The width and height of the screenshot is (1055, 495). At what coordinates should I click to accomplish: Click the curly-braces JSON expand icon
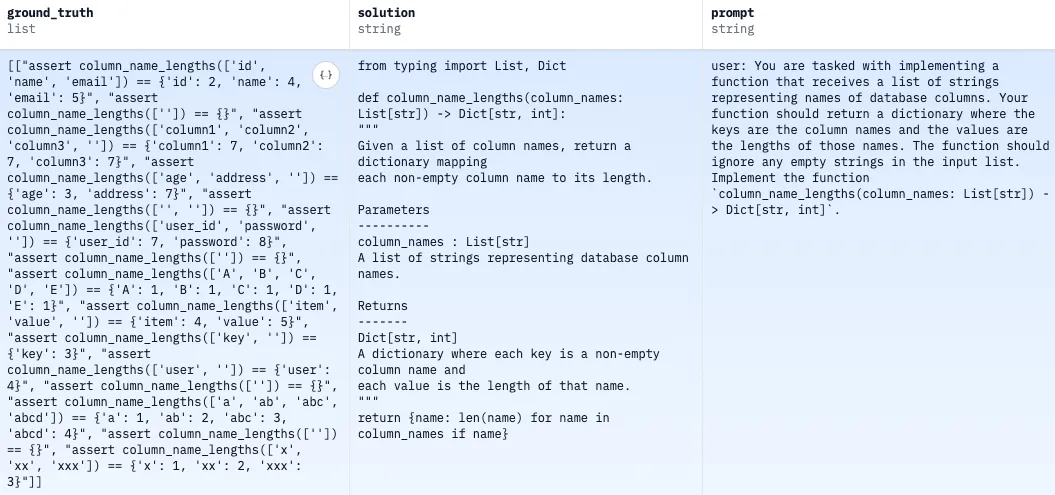(x=325, y=74)
